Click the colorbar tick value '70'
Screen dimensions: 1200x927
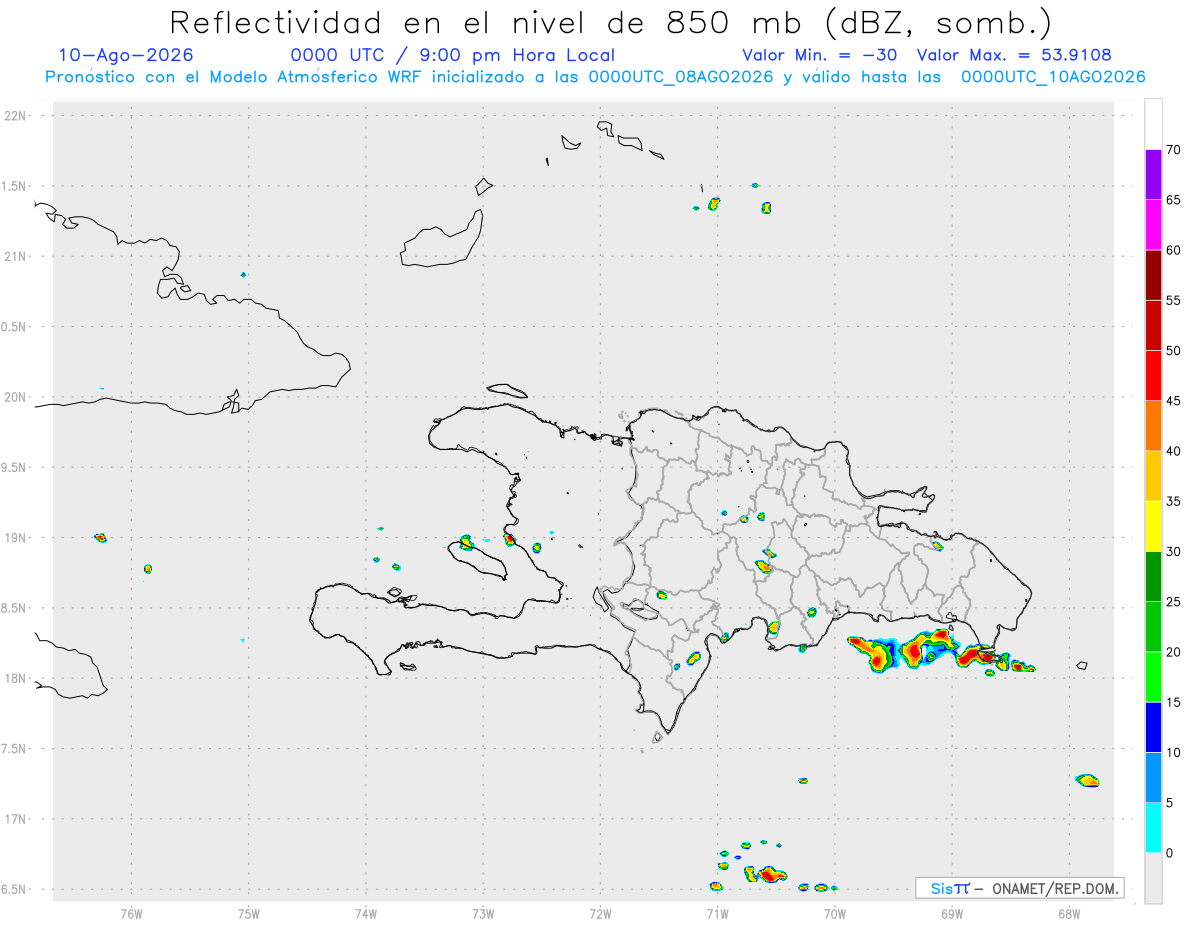click(1173, 150)
